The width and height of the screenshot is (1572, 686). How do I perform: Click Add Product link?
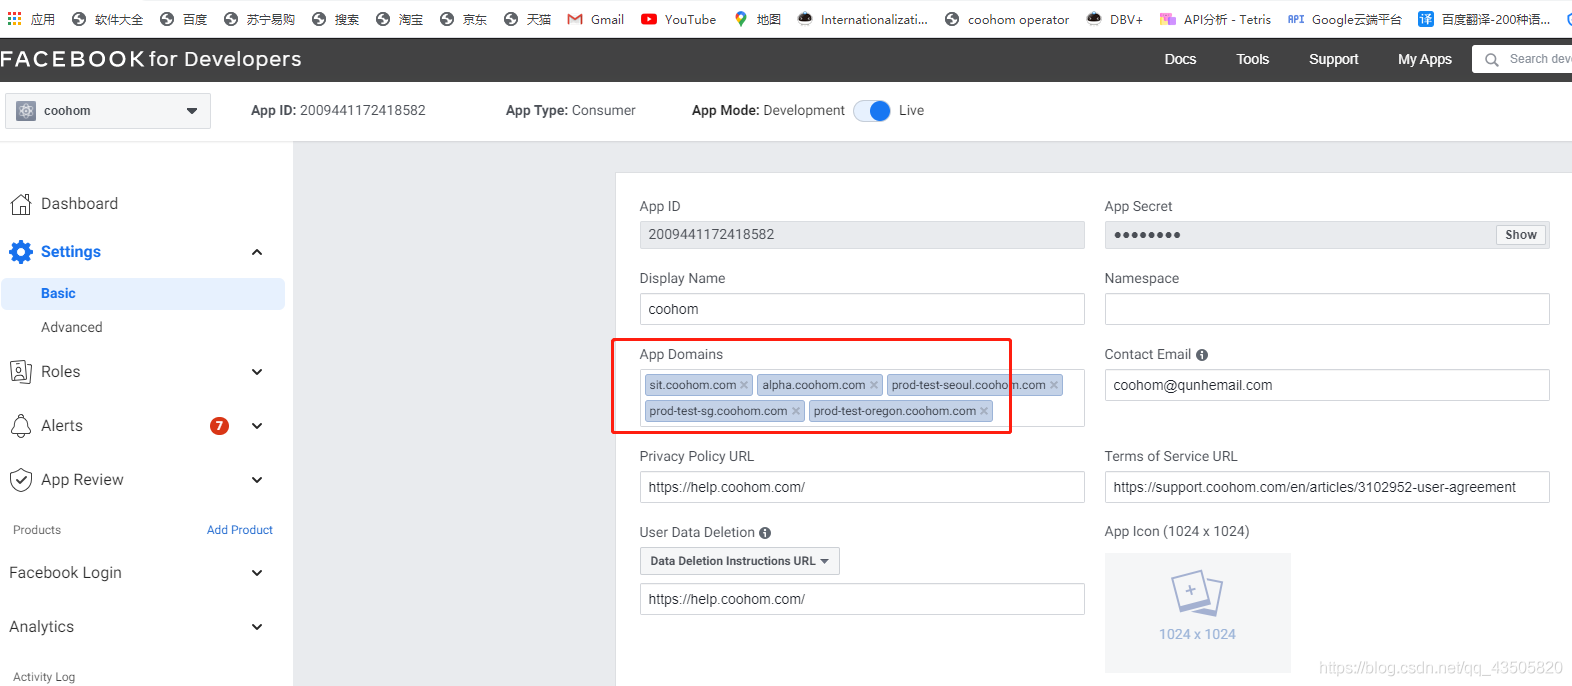(240, 530)
